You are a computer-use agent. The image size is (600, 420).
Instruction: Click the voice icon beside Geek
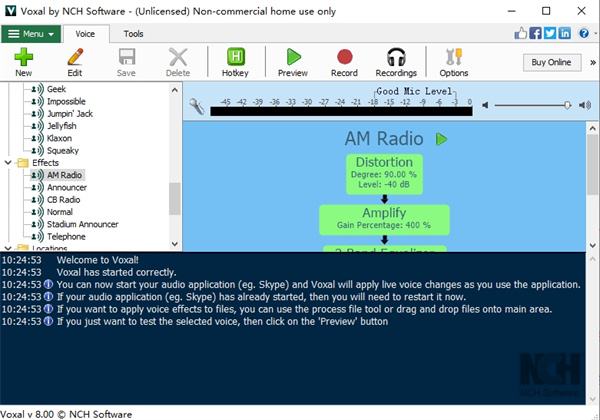(x=38, y=89)
